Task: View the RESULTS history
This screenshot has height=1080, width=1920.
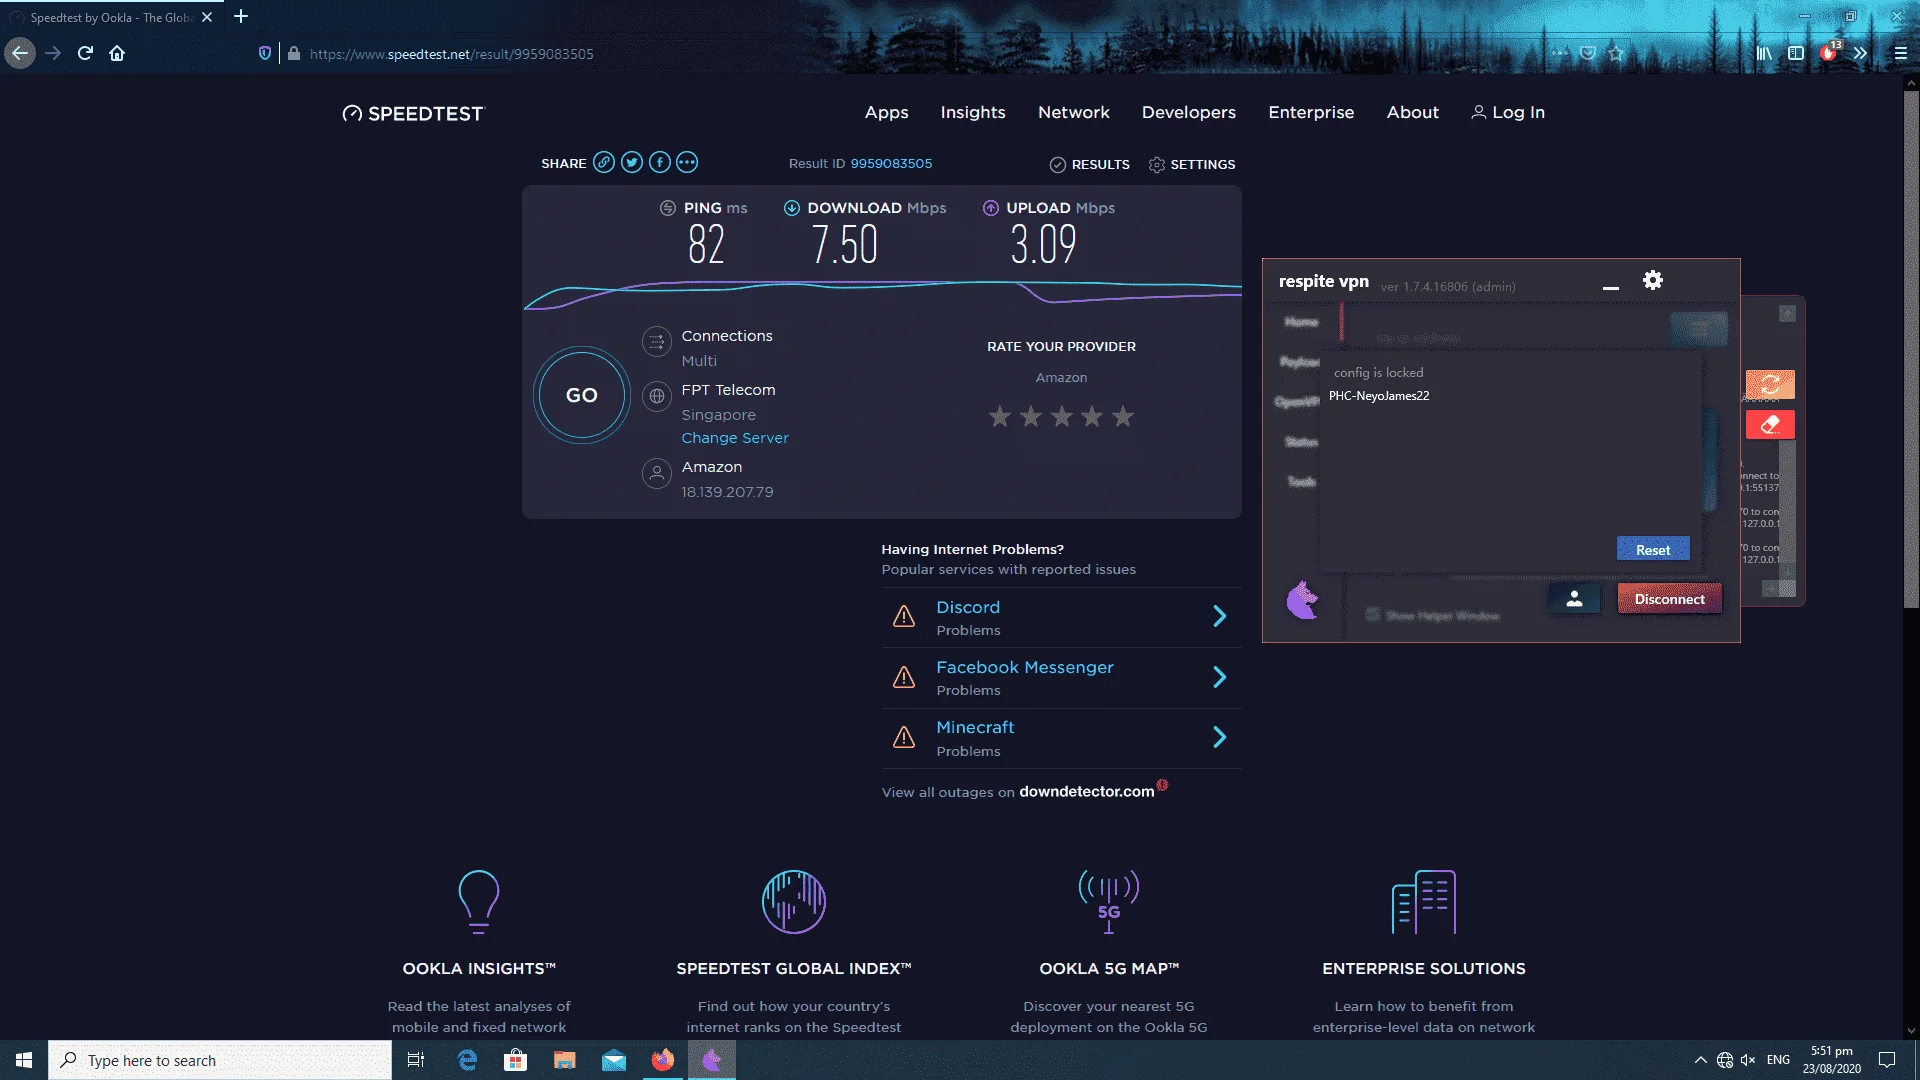Action: pyautogui.click(x=1090, y=164)
